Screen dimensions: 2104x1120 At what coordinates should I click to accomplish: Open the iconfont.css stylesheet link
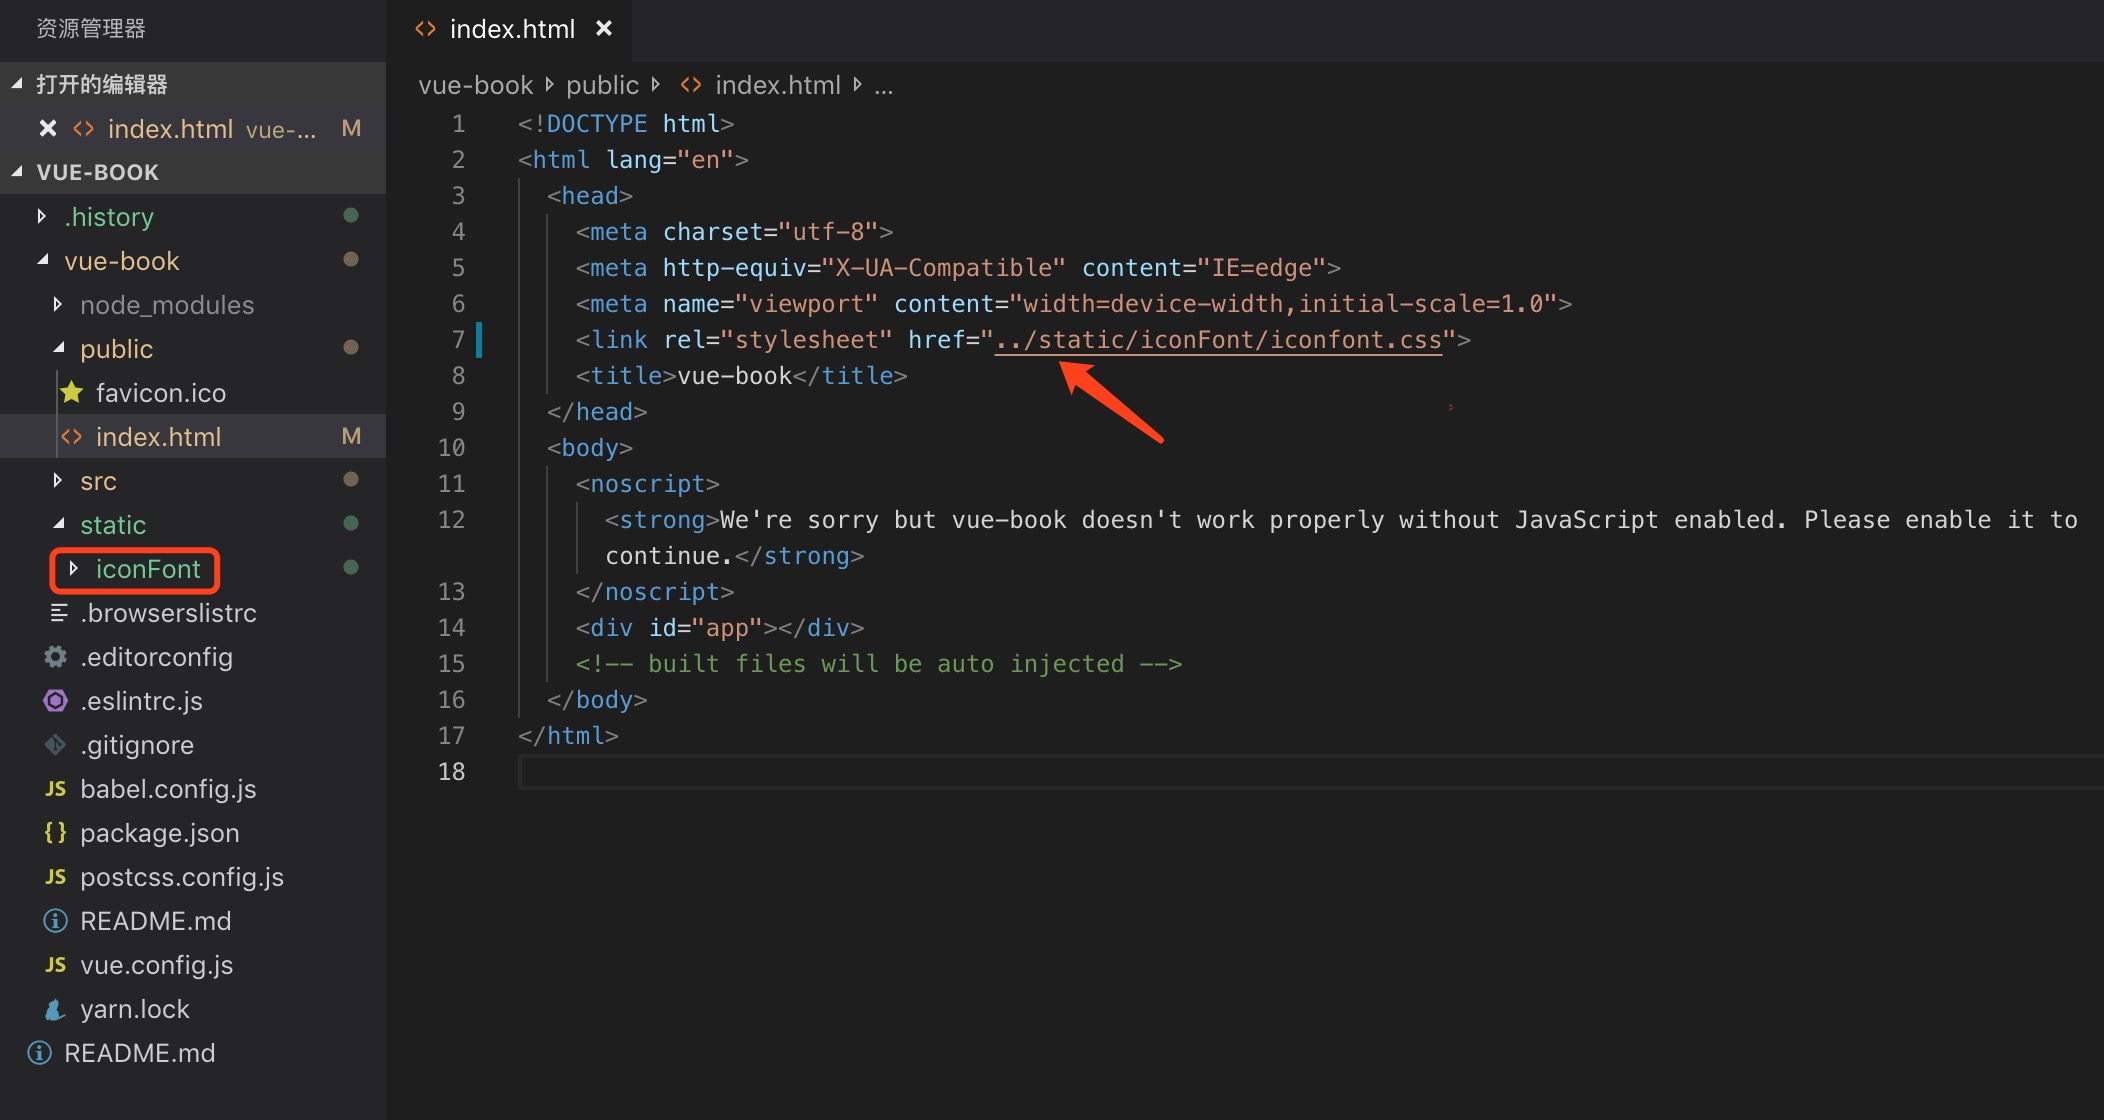1218,341
